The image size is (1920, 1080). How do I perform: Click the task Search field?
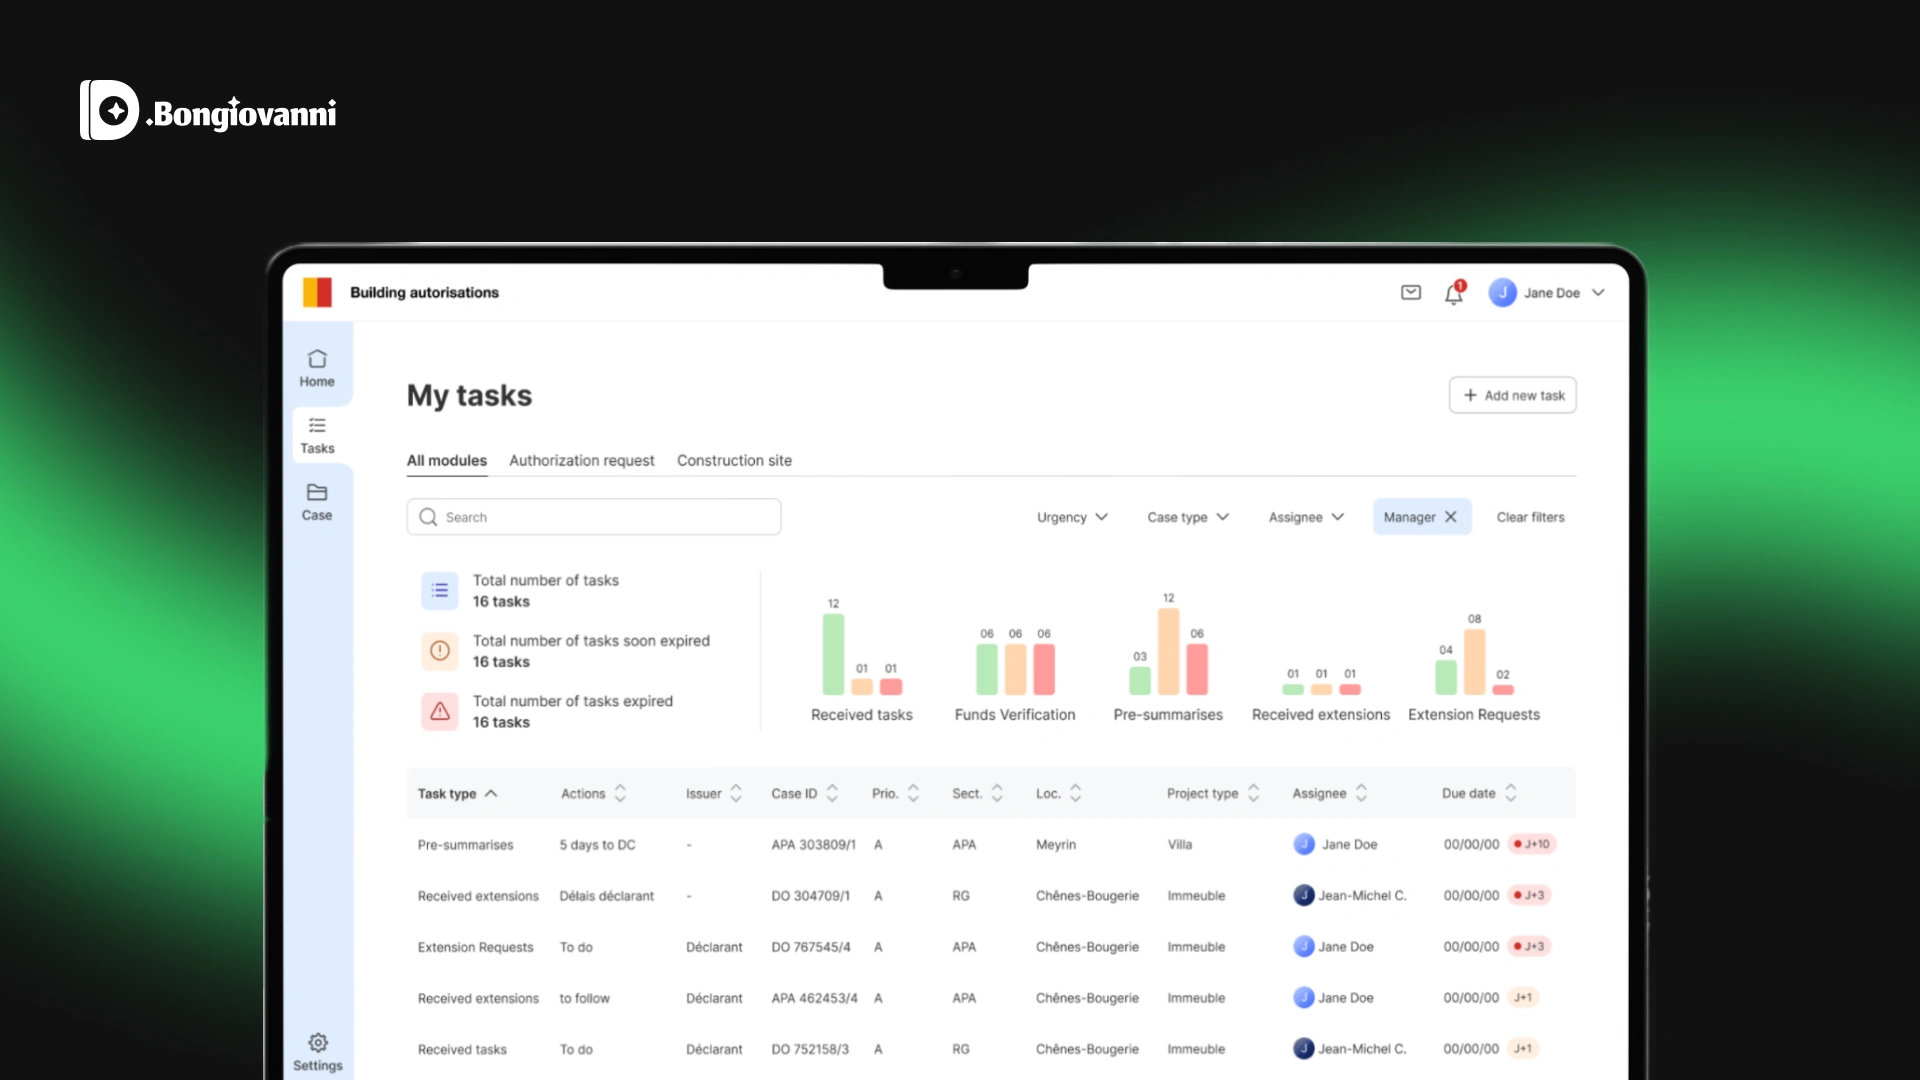tap(594, 517)
